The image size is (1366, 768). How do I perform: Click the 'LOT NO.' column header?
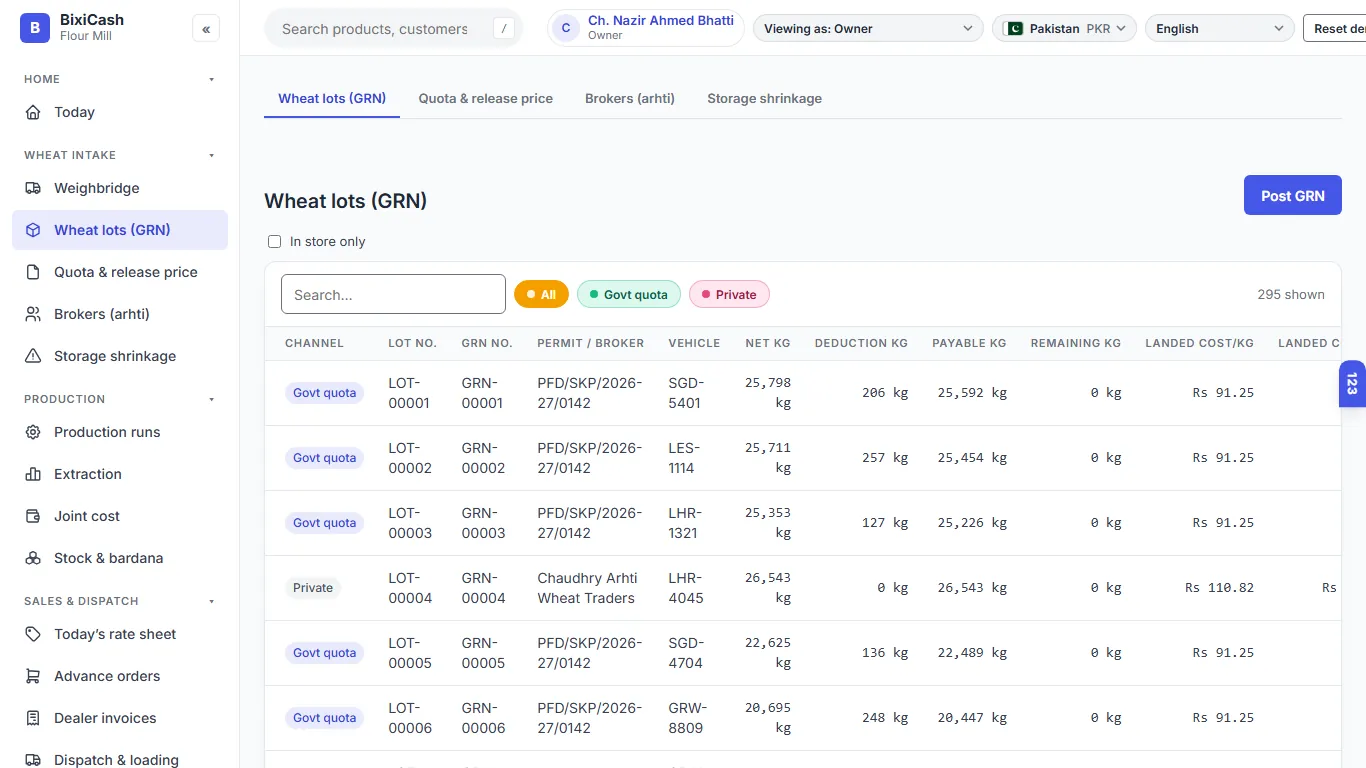point(413,343)
